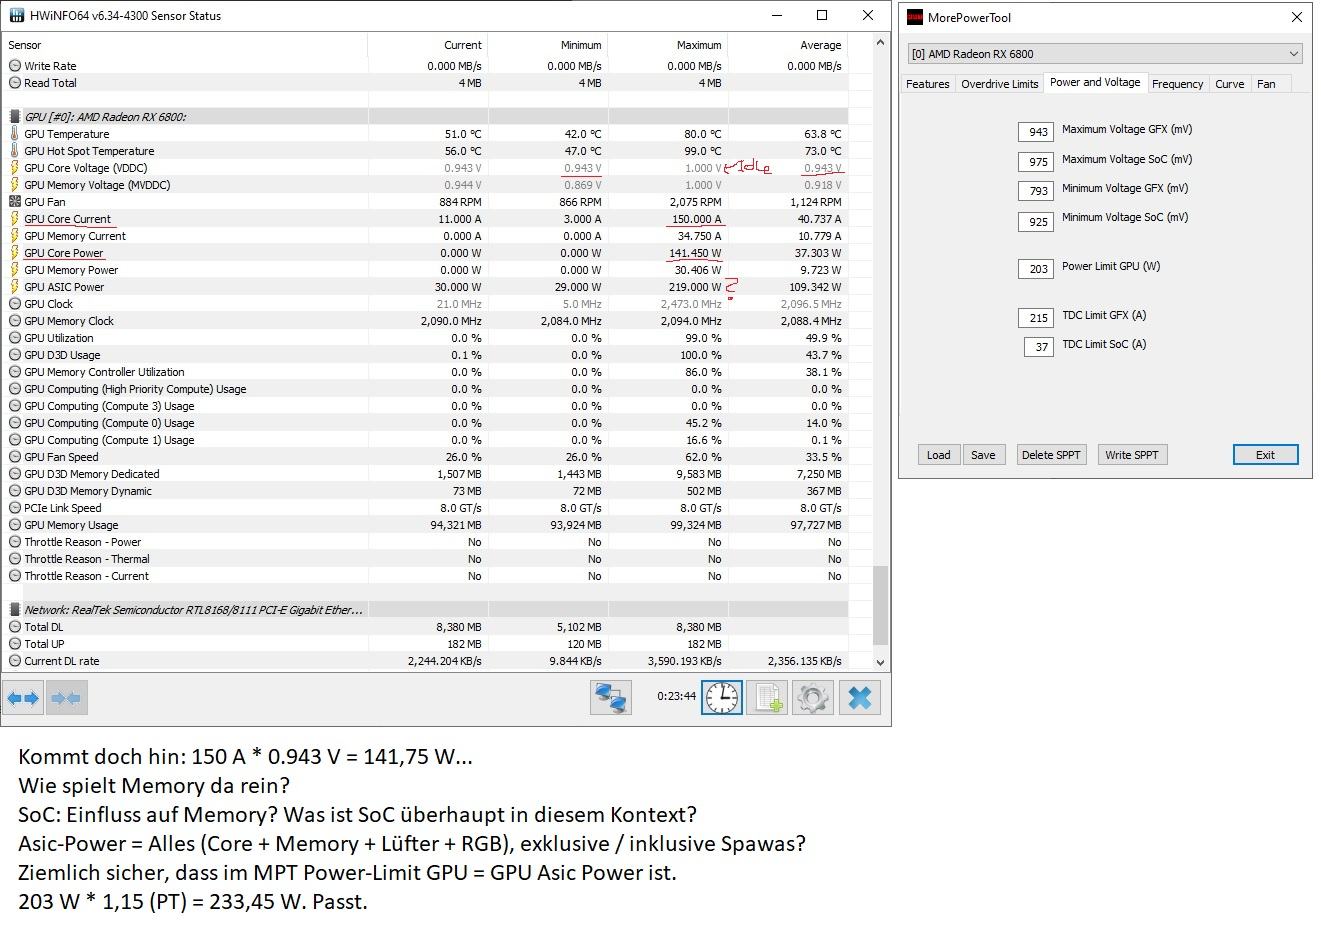Screen dimensions: 1321x930
Task: Click the 0:23:44 elapsed time readout
Action: click(x=676, y=696)
